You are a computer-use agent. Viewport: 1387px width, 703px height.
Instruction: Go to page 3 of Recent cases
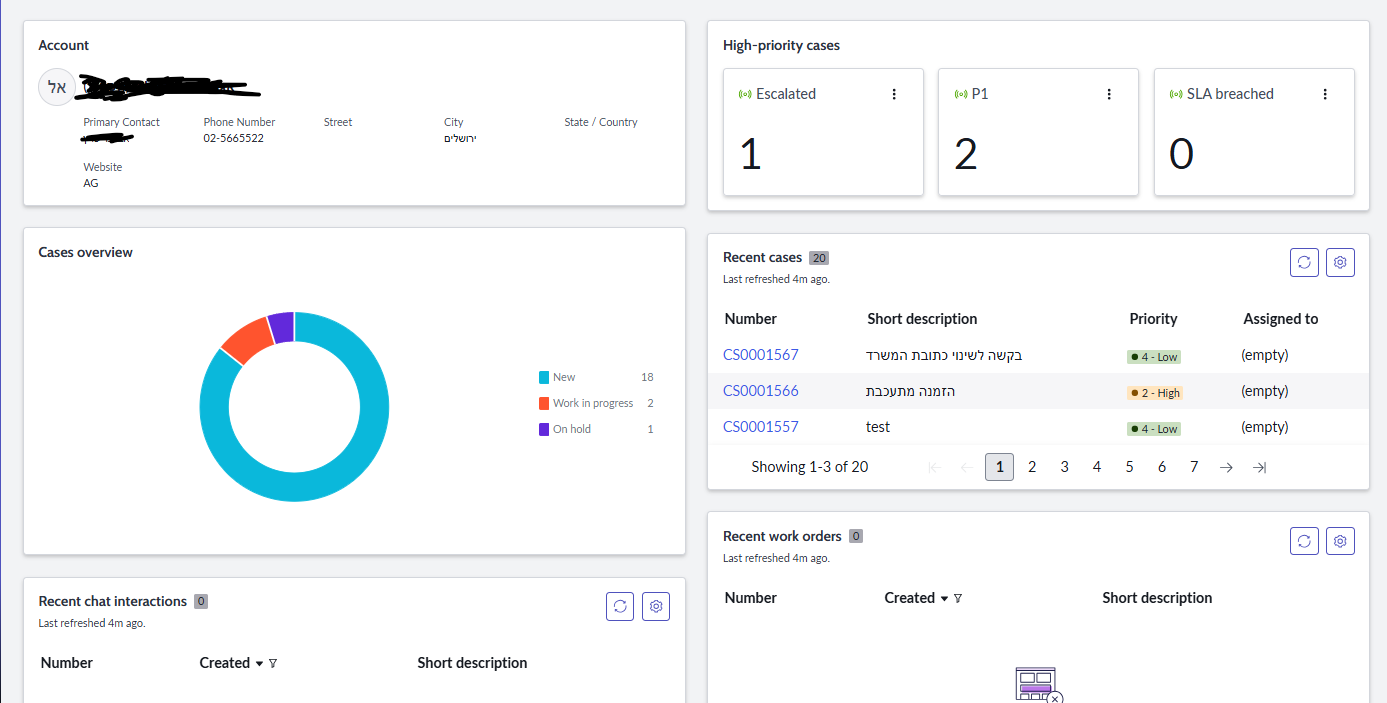coord(1065,467)
